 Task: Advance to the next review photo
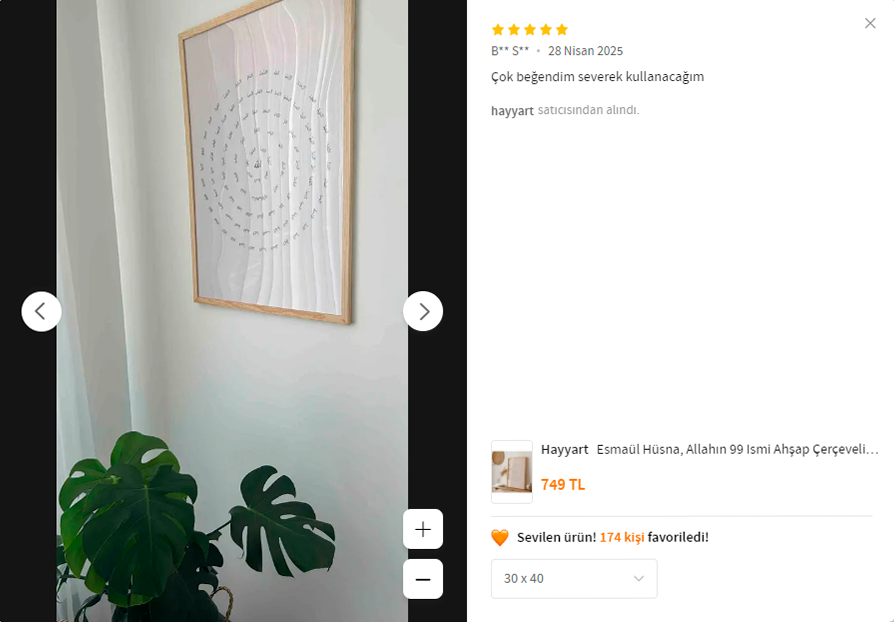(422, 311)
